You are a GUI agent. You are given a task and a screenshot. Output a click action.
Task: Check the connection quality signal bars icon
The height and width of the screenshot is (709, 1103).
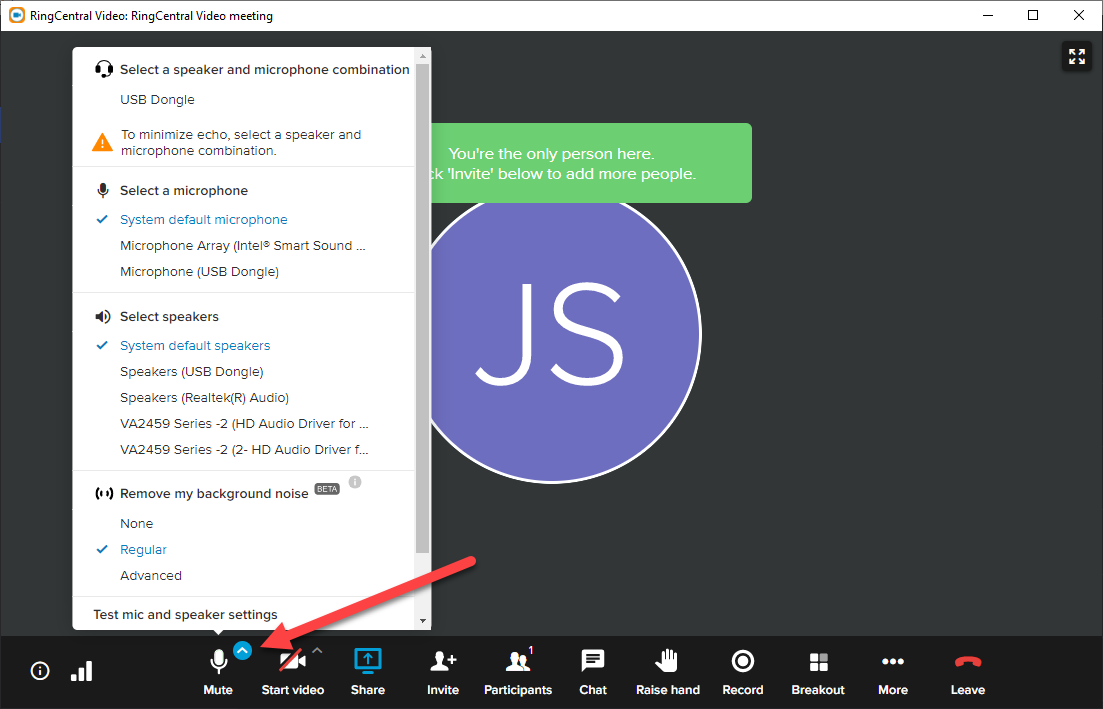click(82, 671)
